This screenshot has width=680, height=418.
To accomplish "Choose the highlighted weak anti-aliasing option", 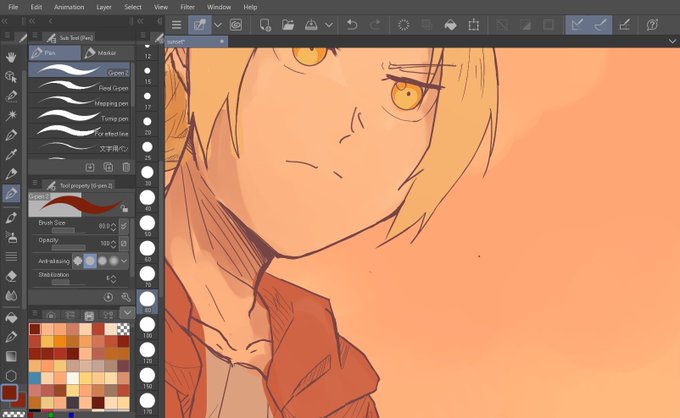I will pyautogui.click(x=90, y=261).
